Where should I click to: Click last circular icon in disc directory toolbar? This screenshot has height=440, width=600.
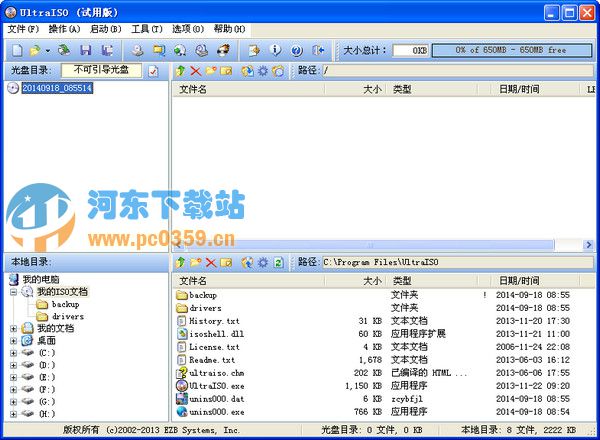278,71
